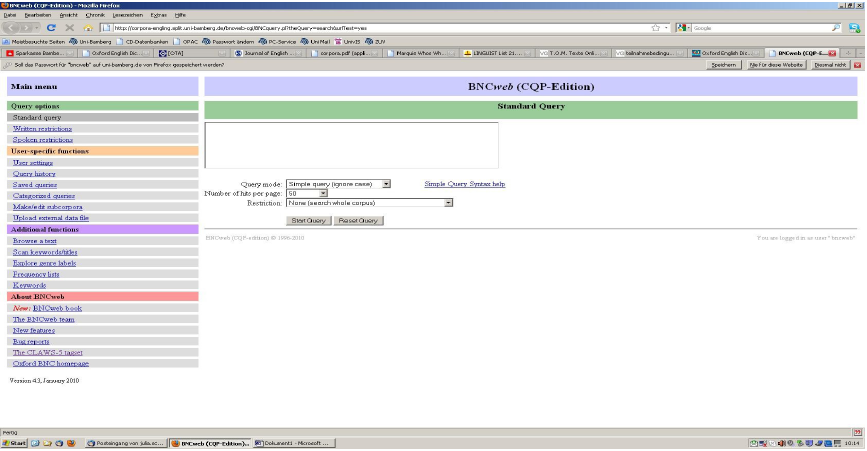This screenshot has height=451, width=867.
Task: Switch to Dokument1 Microsoft Word taskbar item
Action: tap(294, 443)
